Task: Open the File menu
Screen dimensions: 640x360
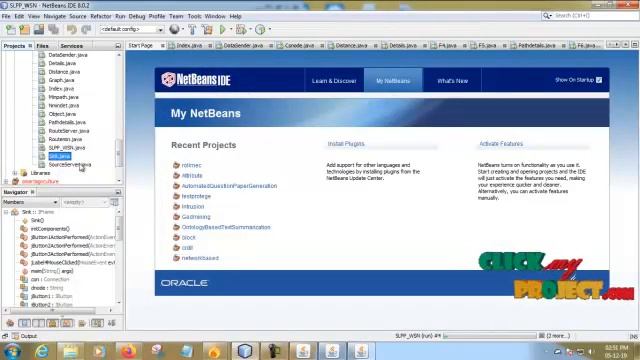Action: click(6, 16)
